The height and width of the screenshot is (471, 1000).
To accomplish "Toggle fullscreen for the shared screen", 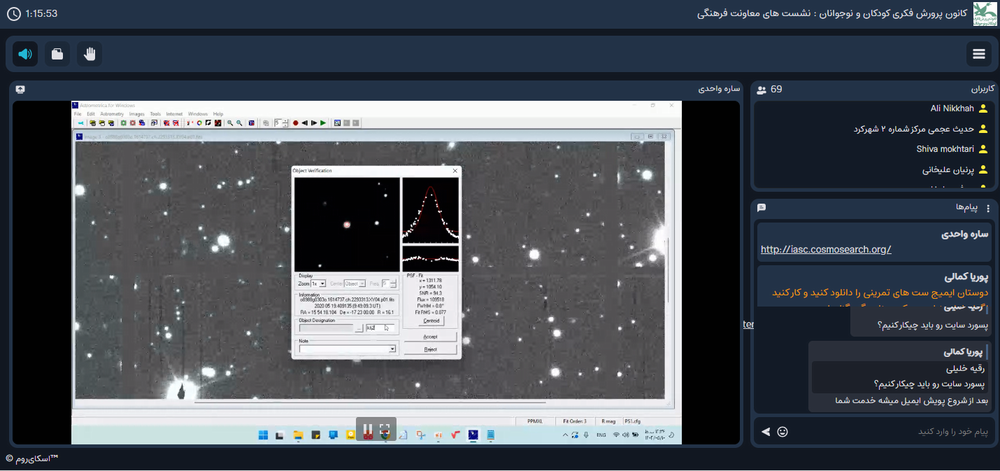I will (386, 430).
